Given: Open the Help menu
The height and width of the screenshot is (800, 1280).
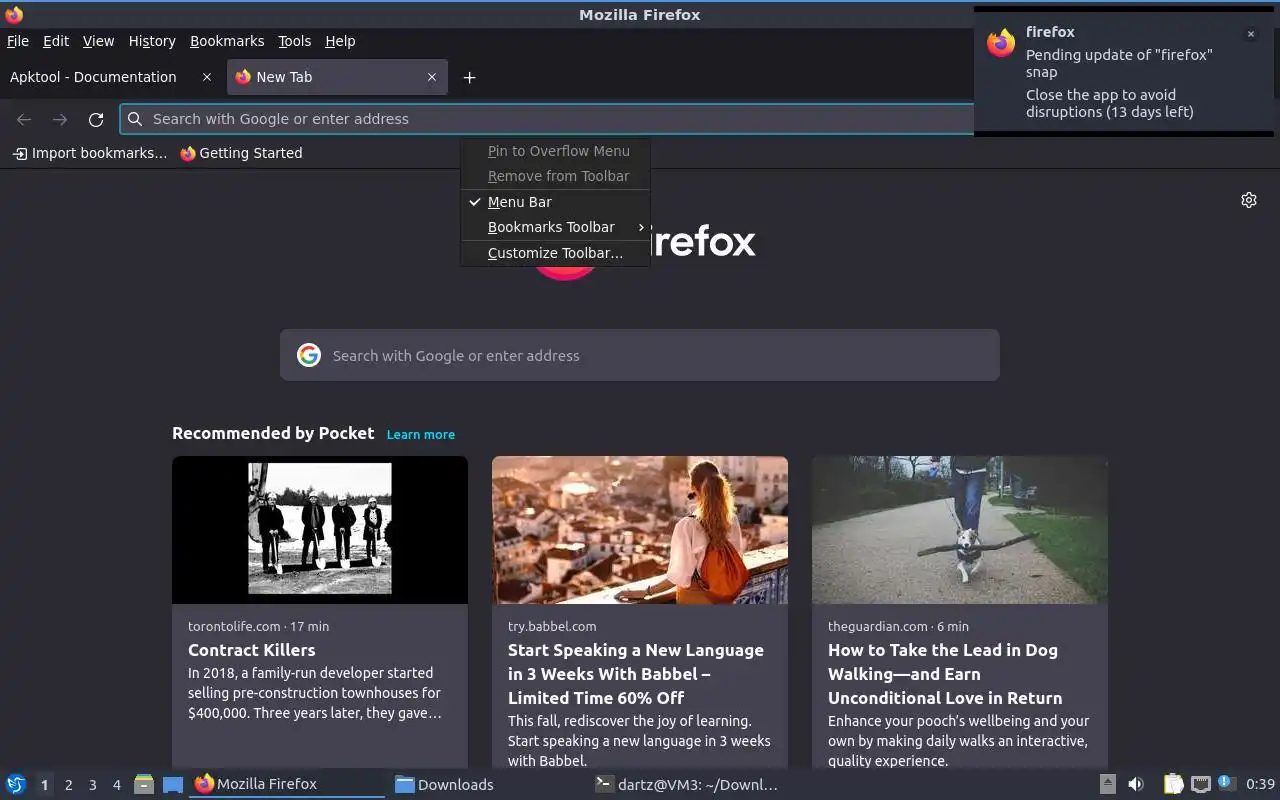Looking at the screenshot, I should 340,41.
